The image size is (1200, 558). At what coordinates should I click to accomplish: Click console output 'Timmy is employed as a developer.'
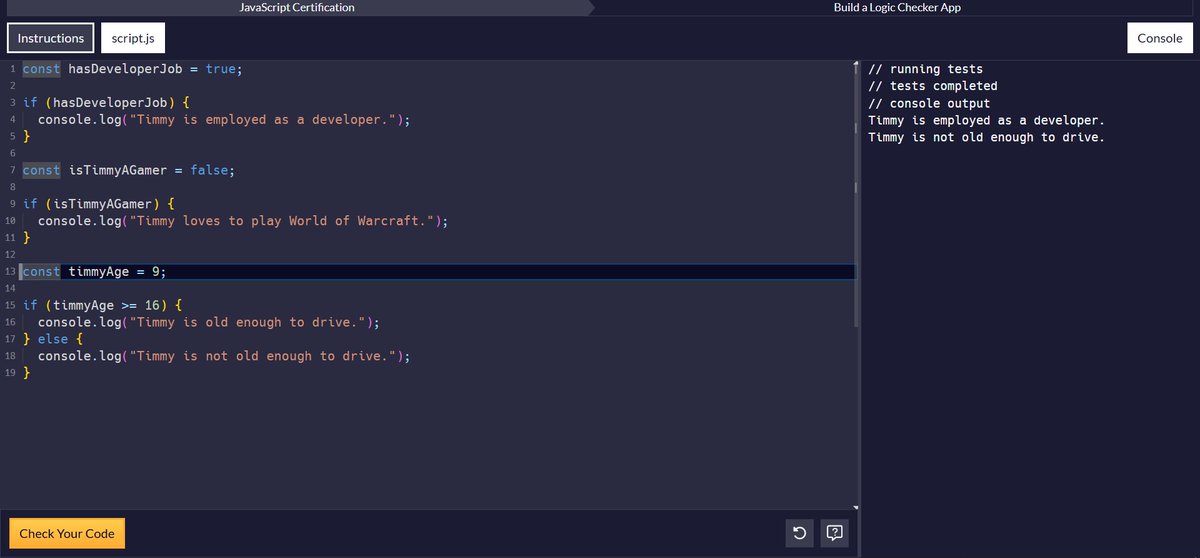[986, 120]
